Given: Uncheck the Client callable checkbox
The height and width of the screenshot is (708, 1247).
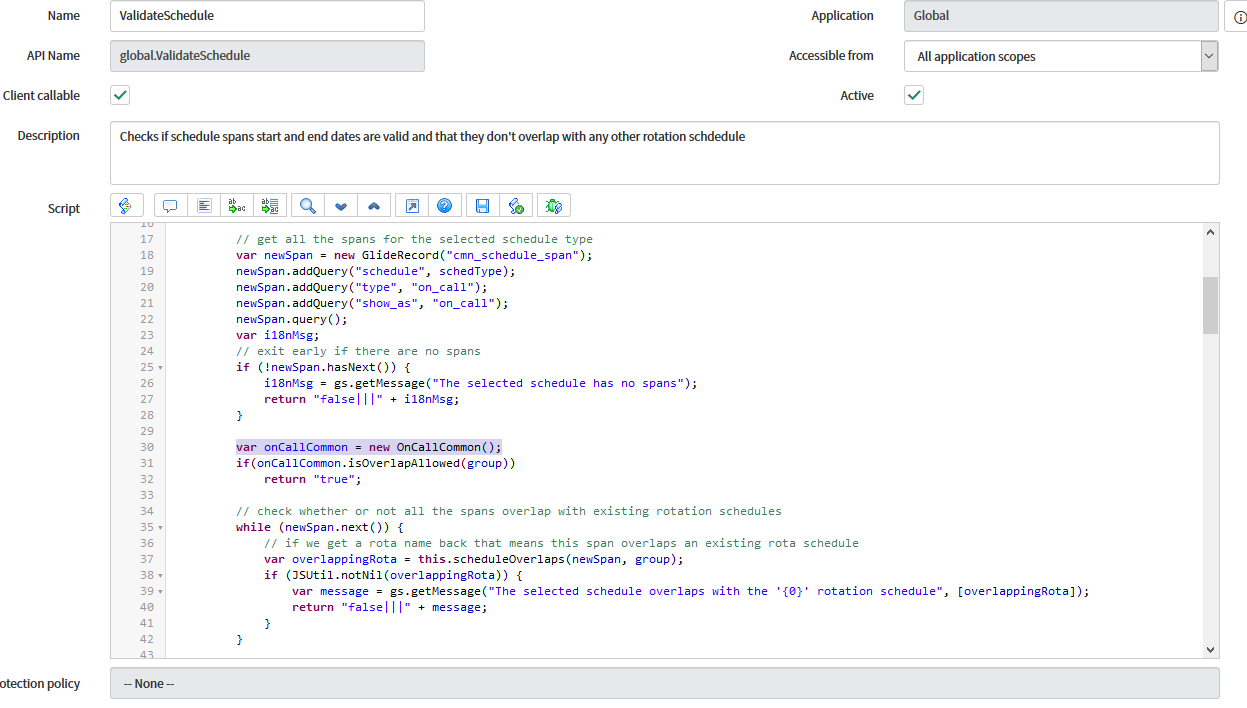Looking at the screenshot, I should [x=120, y=96].
